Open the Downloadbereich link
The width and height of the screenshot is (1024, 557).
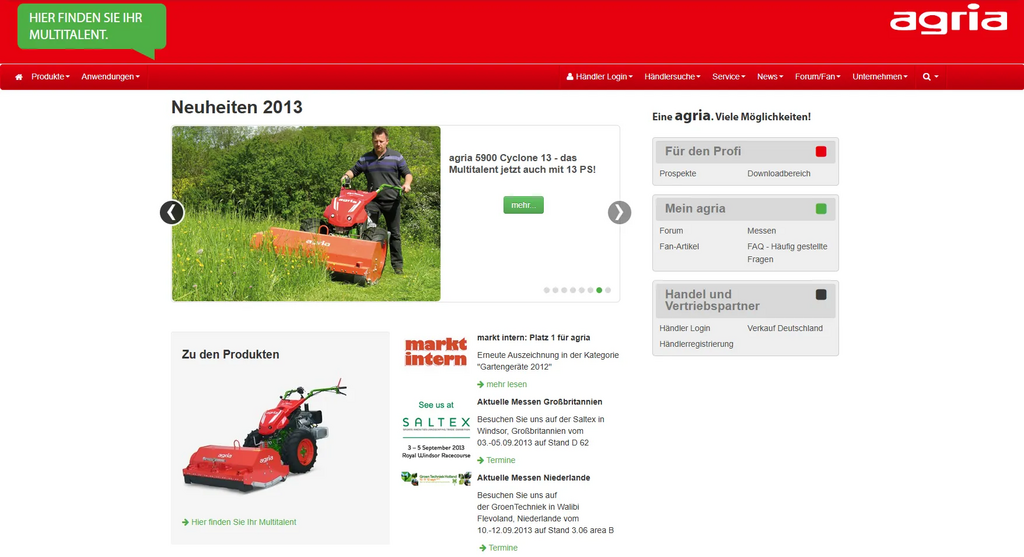coord(778,174)
